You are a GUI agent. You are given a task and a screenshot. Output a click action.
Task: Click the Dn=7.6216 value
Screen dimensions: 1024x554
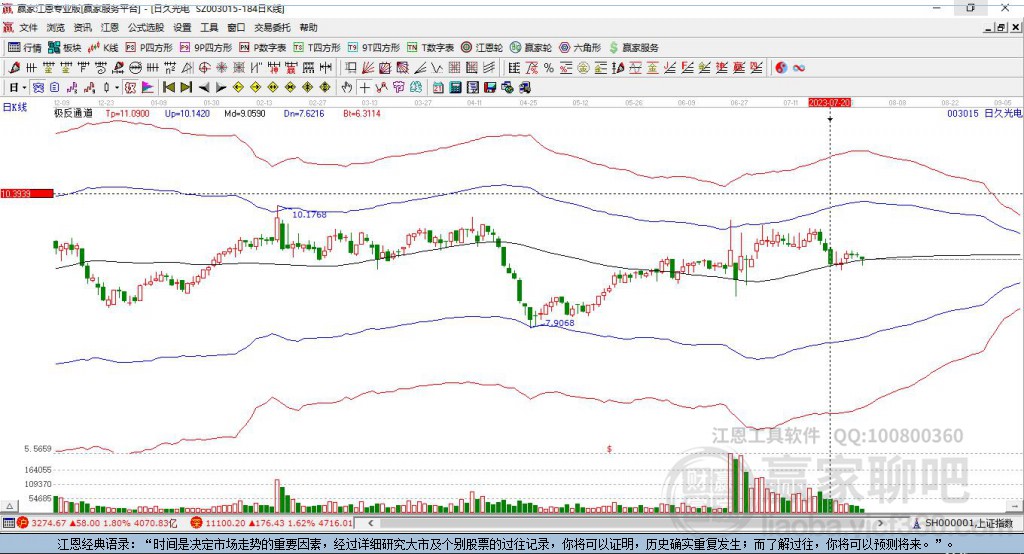tap(304, 113)
